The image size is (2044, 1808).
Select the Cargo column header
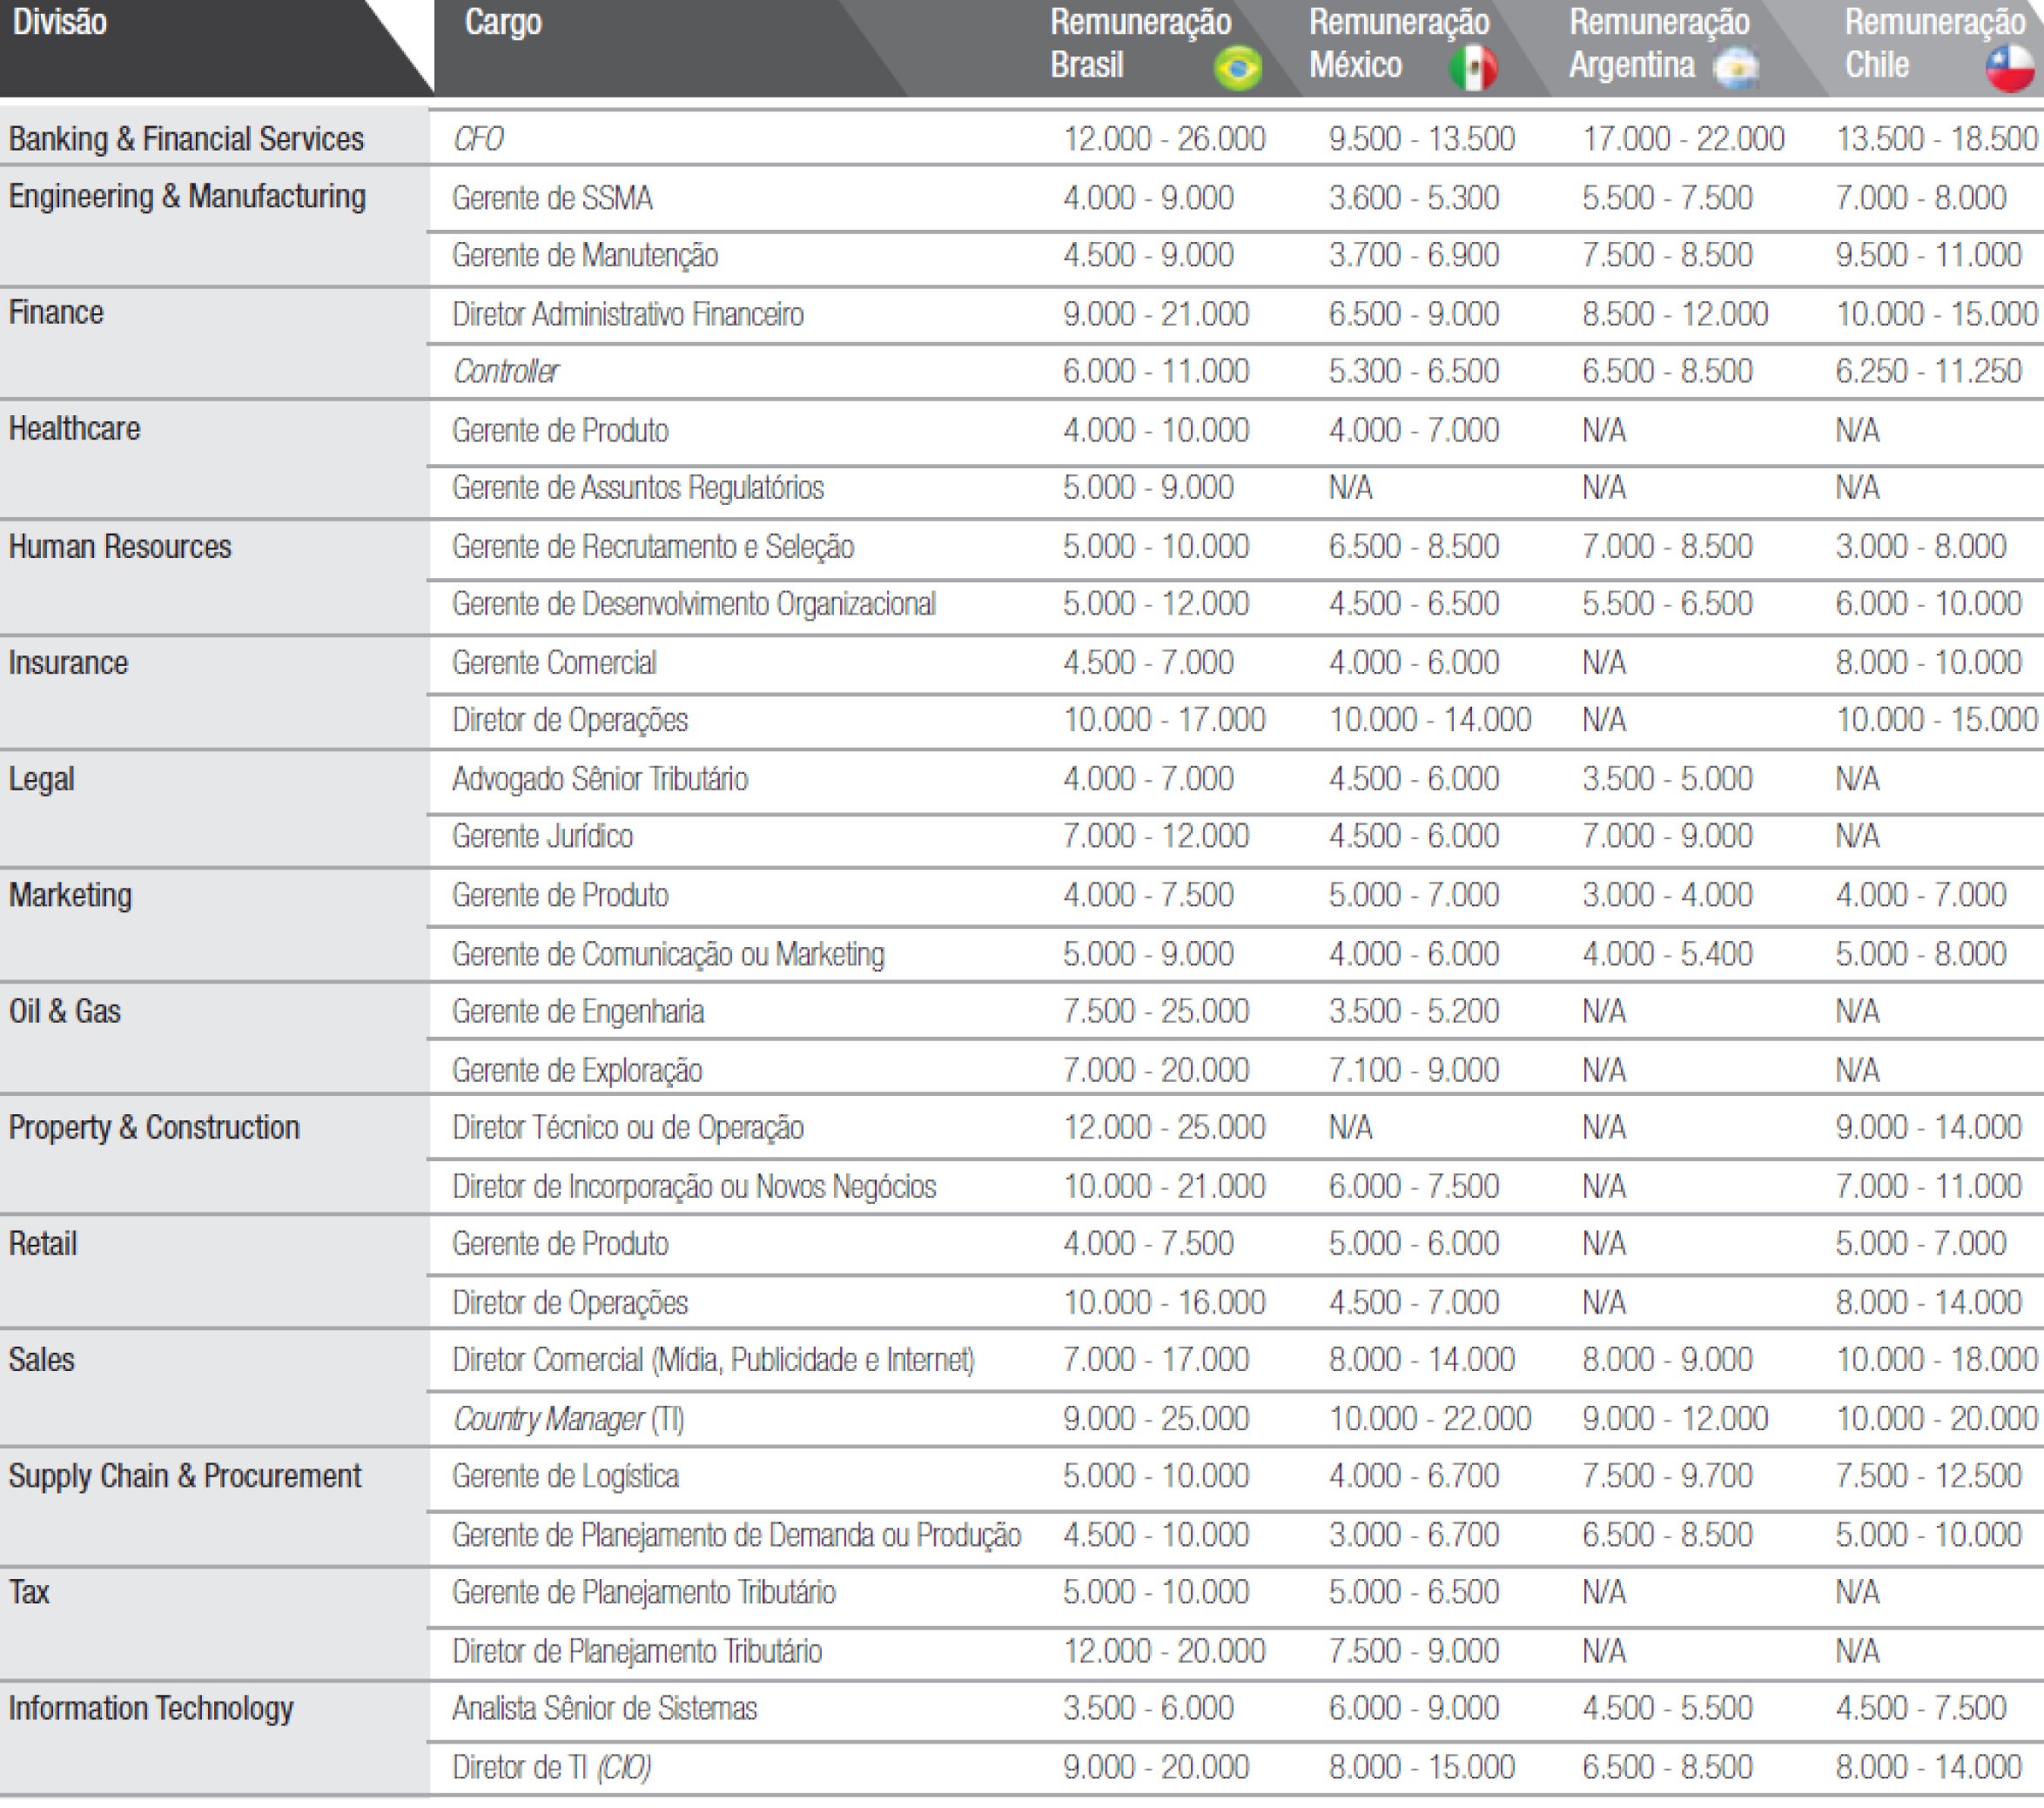(x=503, y=22)
